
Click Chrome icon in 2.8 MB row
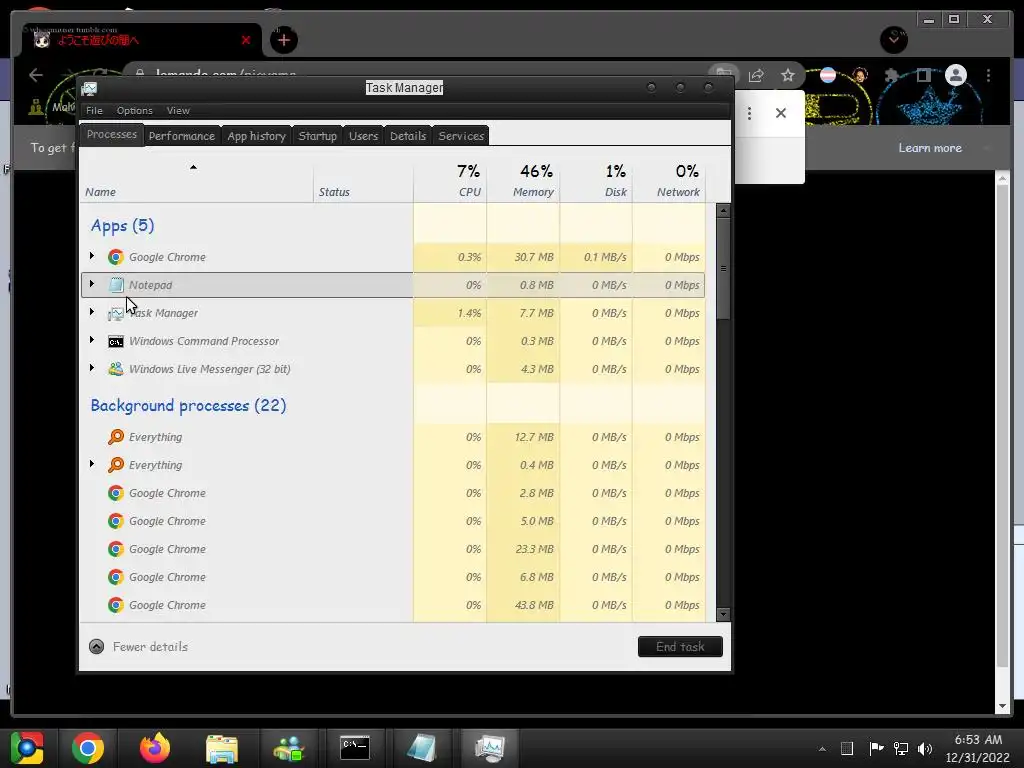pos(116,493)
